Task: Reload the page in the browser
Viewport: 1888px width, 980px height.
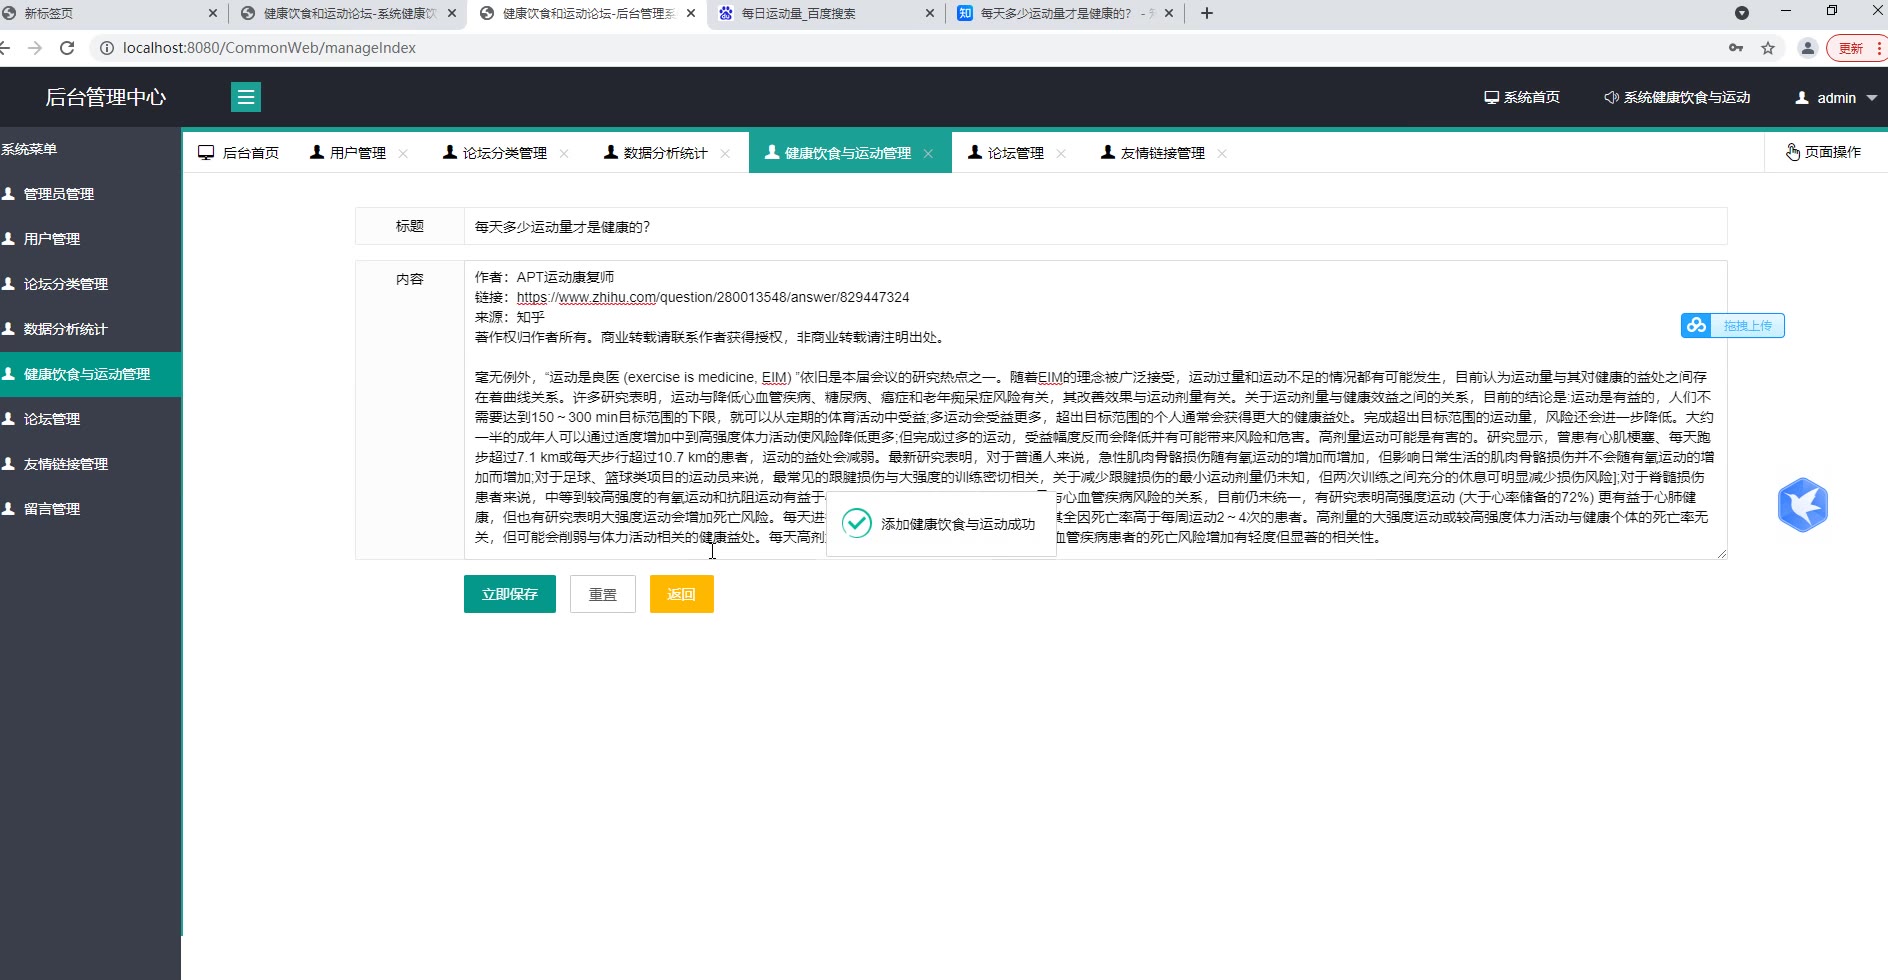Action: 67,48
